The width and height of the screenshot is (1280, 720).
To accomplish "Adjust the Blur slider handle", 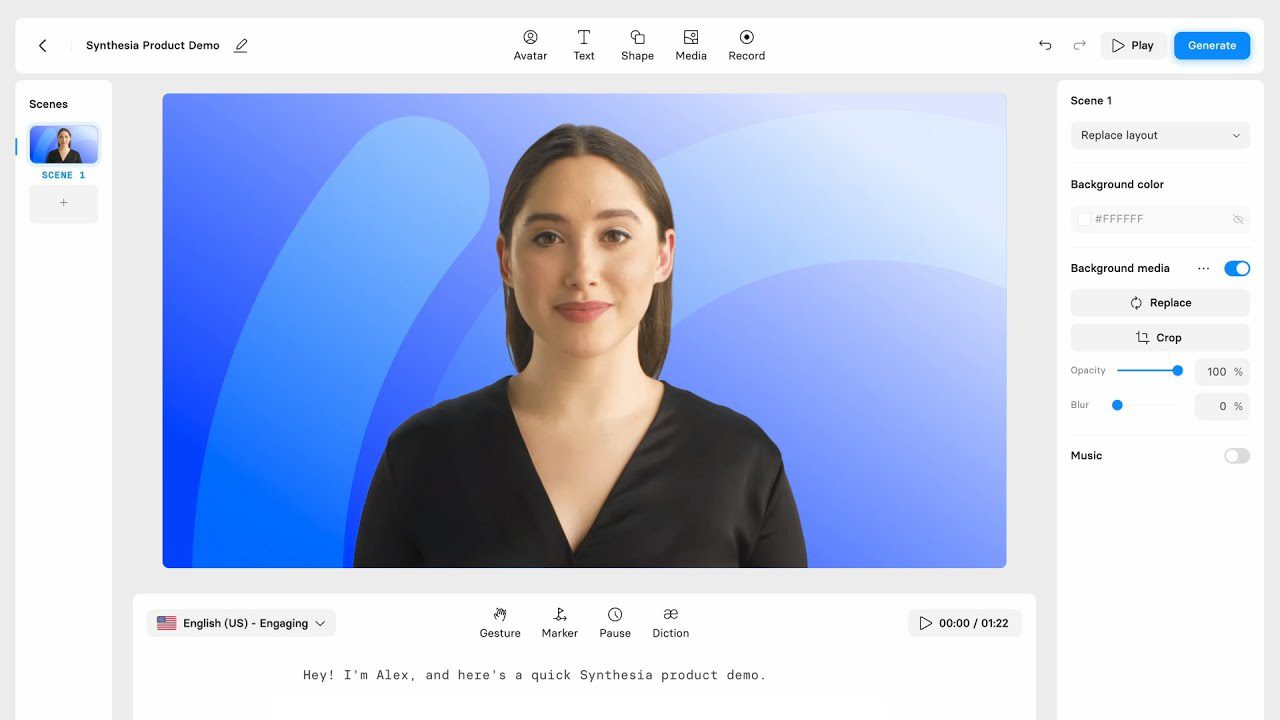I will pos(1117,405).
